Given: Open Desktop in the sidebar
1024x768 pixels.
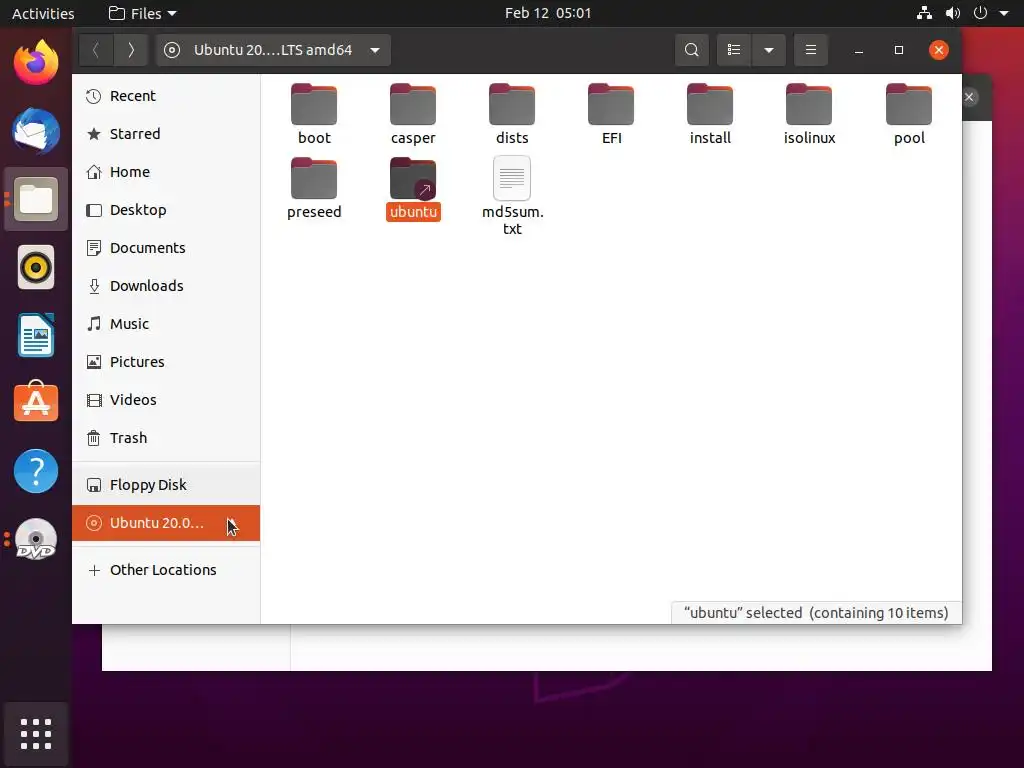Looking at the screenshot, I should point(166,210).
